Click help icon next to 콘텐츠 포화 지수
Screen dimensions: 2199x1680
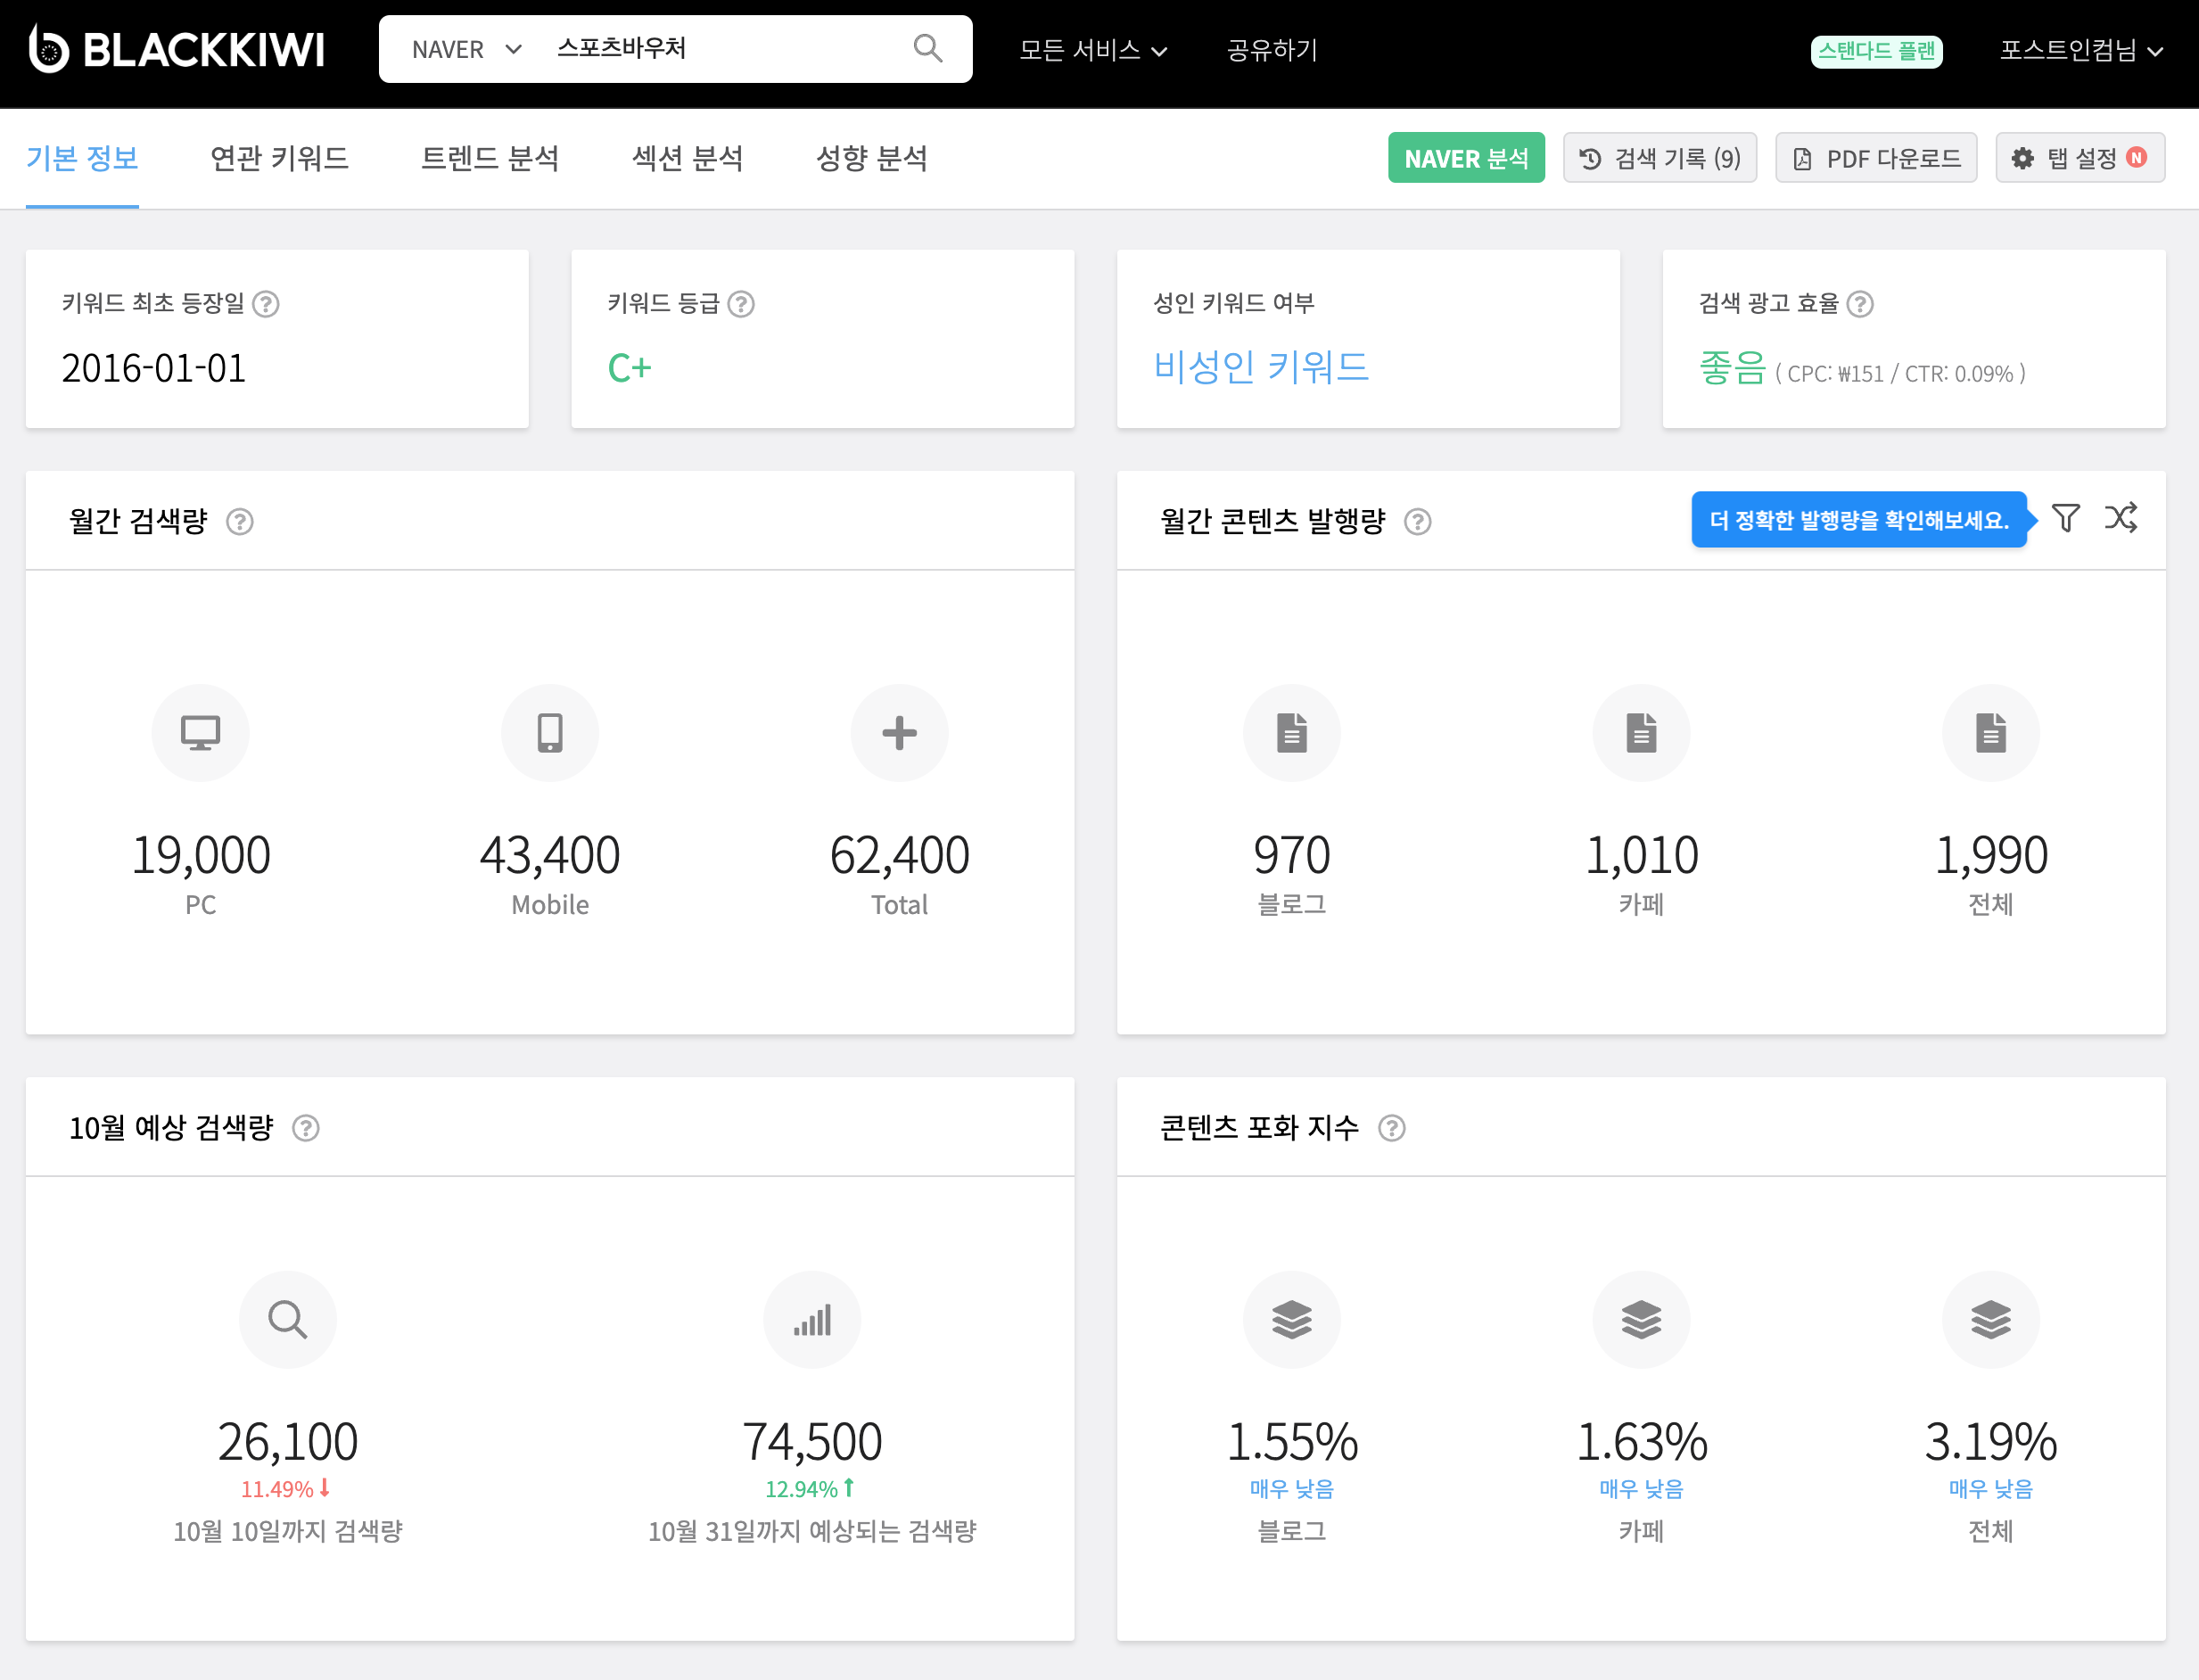(1392, 1128)
